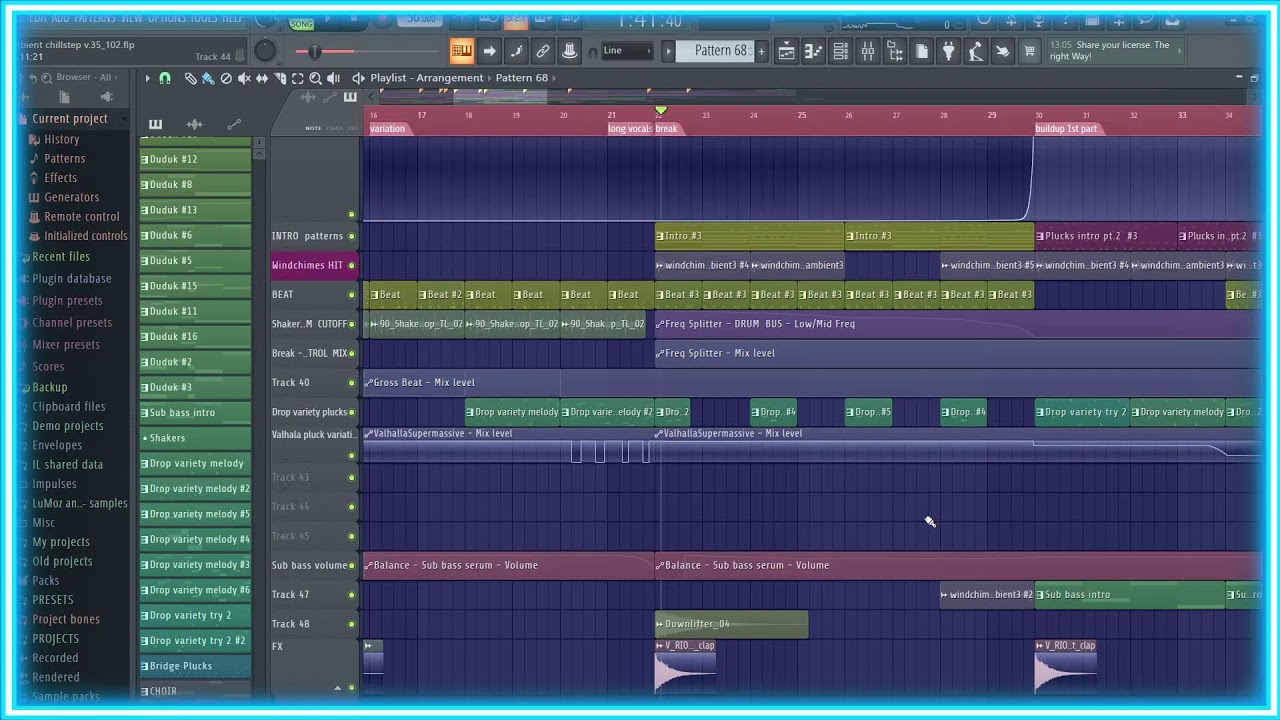Show pattern clips tab in picker

pyautogui.click(x=156, y=124)
